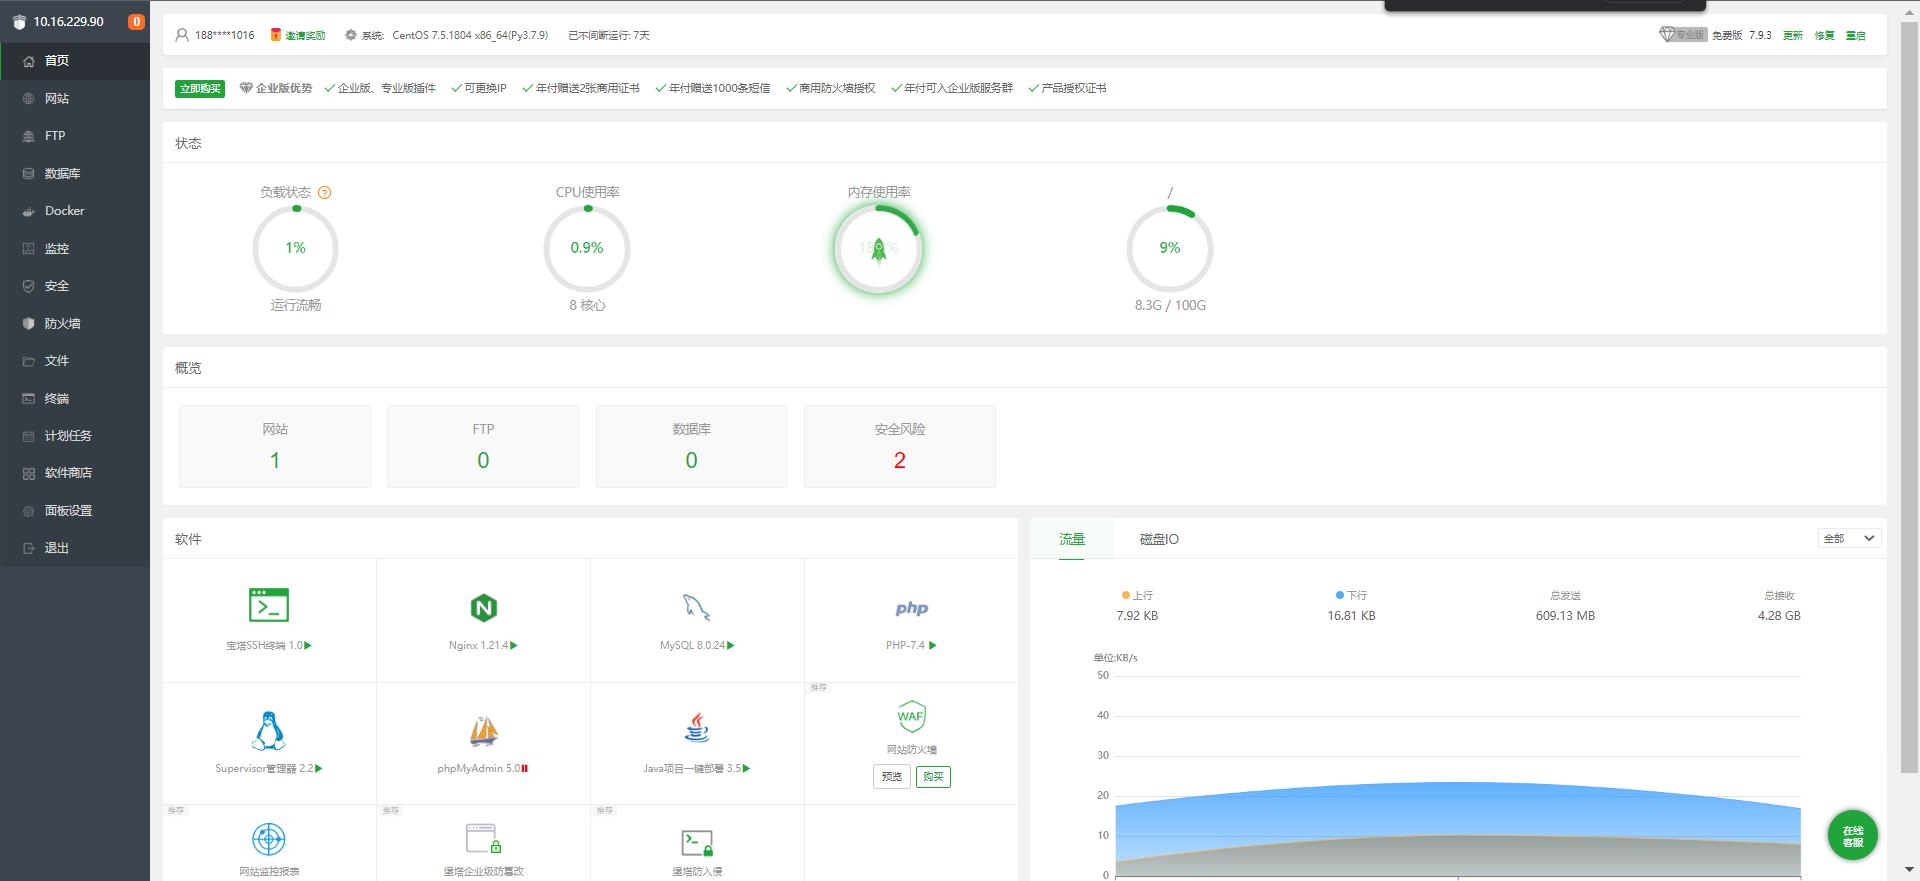Open the 全部 network interface dropdown

tap(1850, 538)
